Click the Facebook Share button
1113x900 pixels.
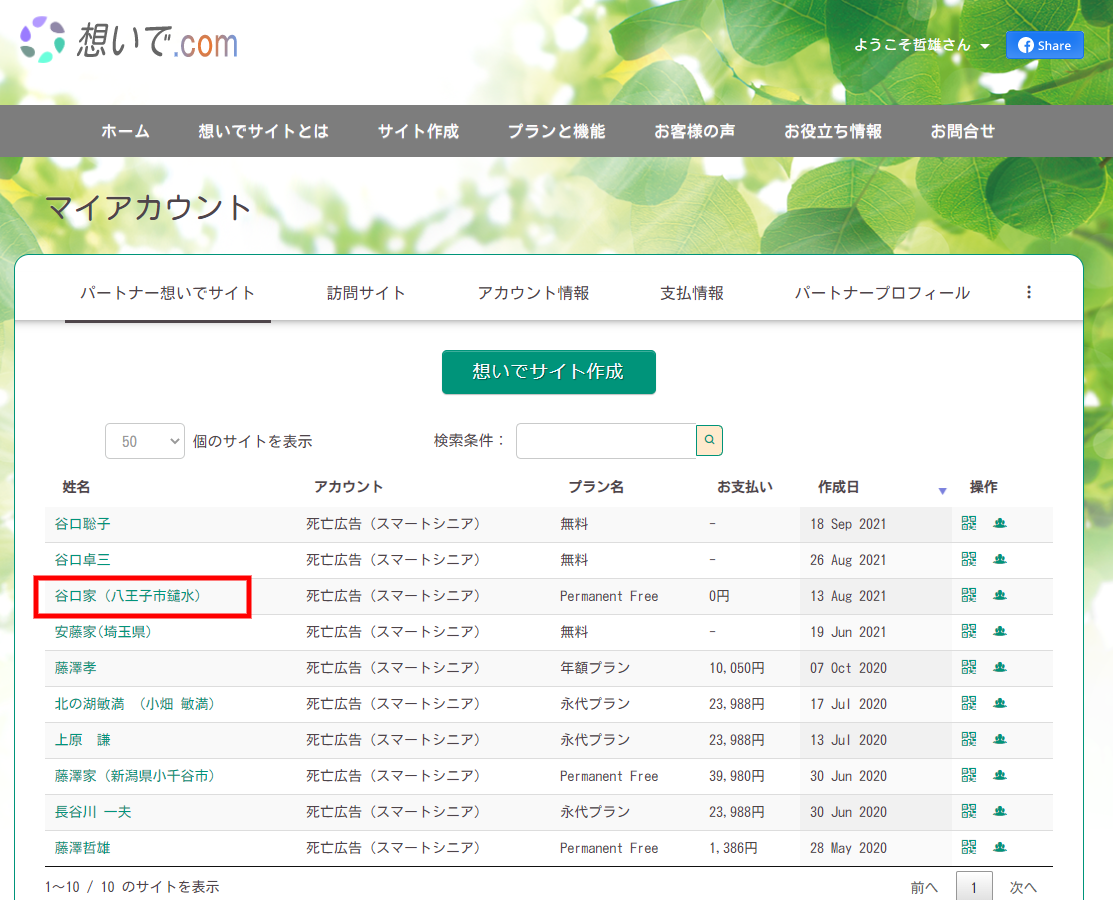[1044, 45]
